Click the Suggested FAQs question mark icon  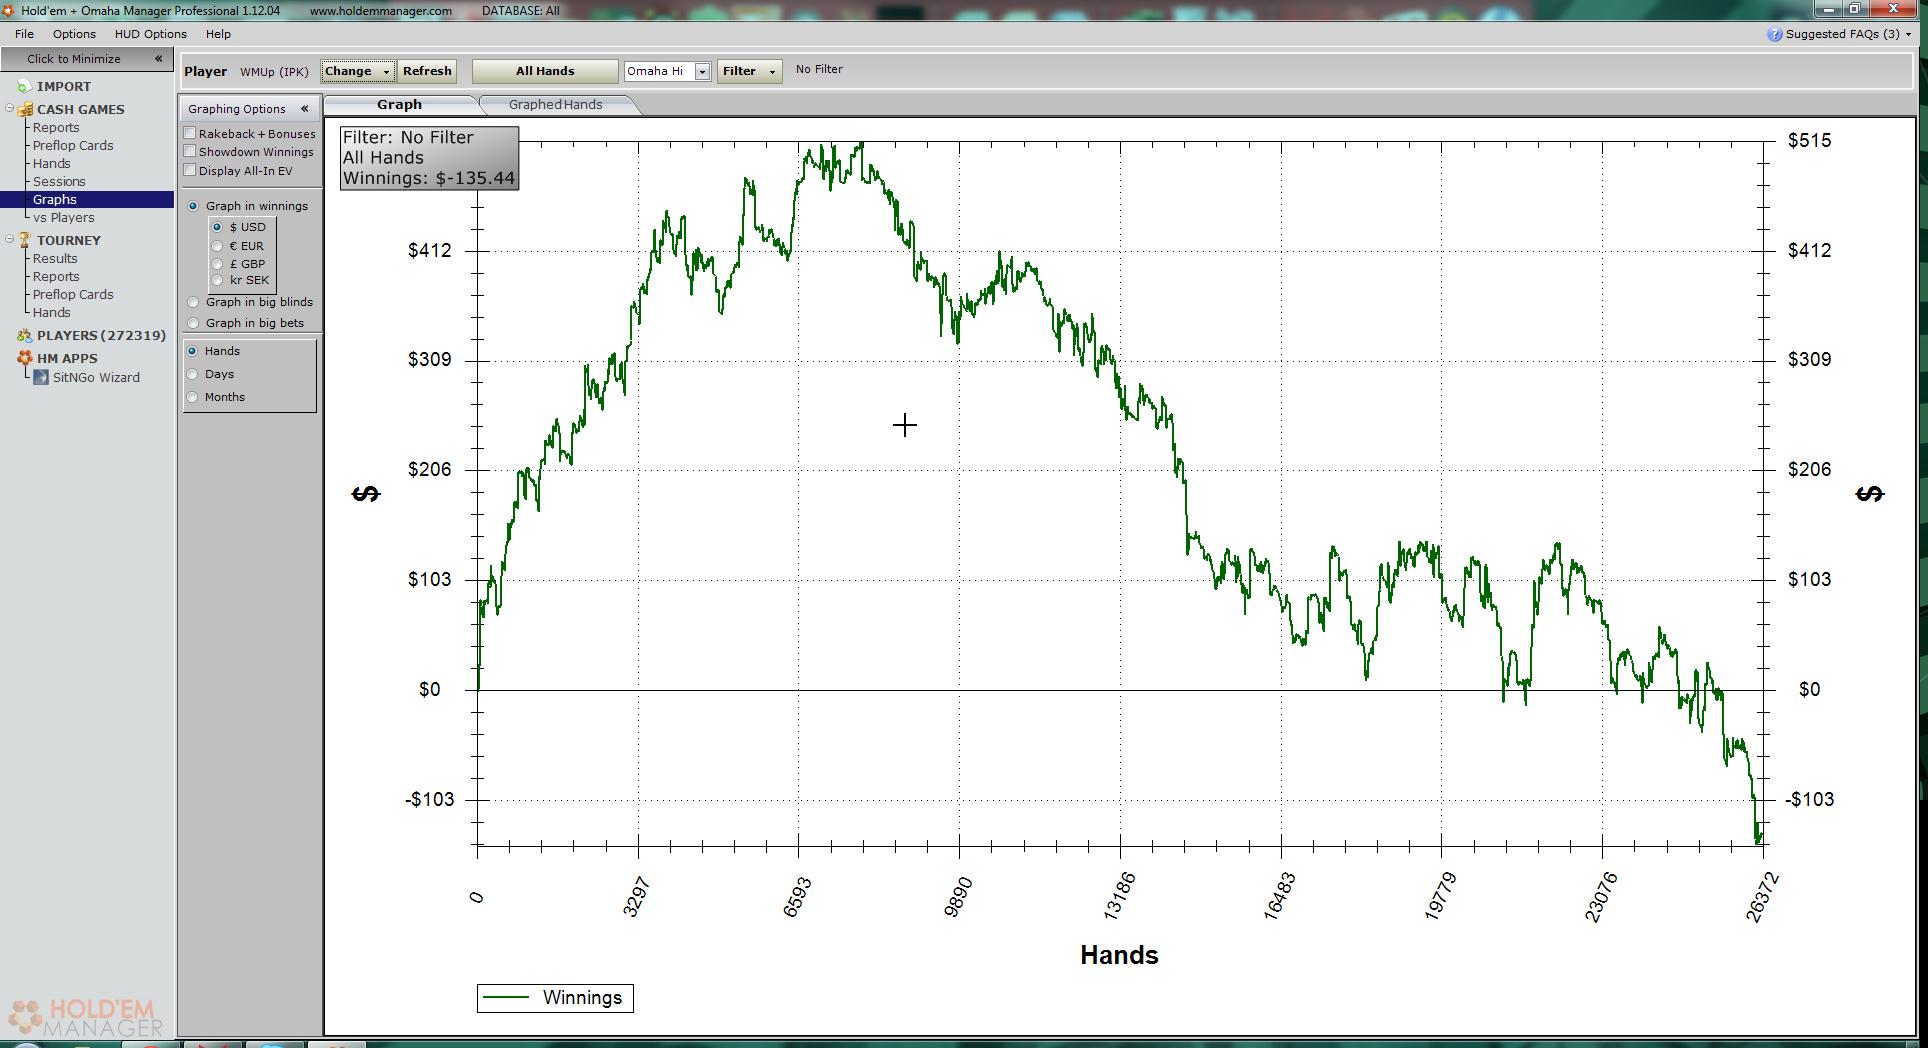point(1774,35)
